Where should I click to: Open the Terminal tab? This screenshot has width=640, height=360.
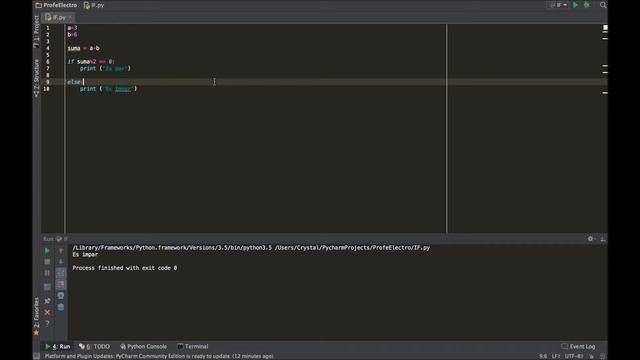[193, 346]
